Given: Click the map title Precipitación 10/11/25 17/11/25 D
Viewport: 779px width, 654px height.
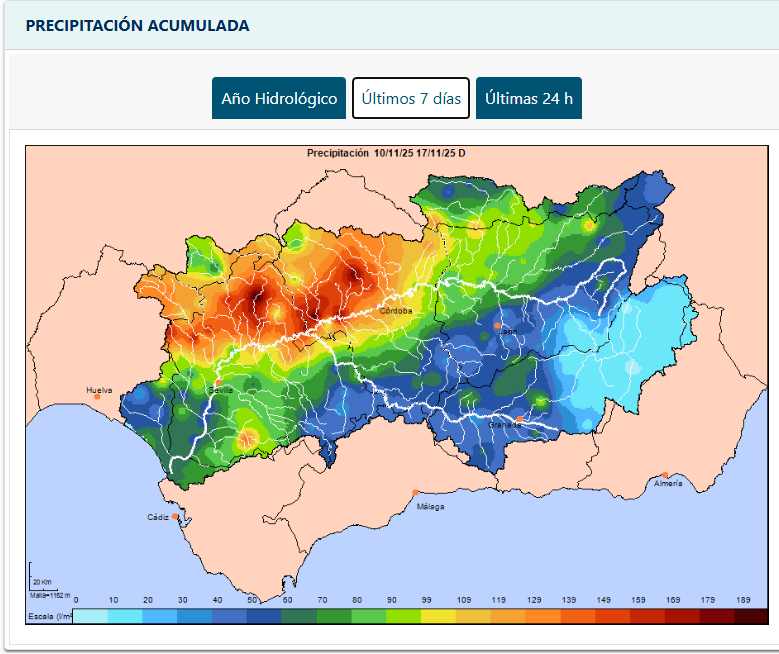Looking at the screenshot, I should click(386, 153).
